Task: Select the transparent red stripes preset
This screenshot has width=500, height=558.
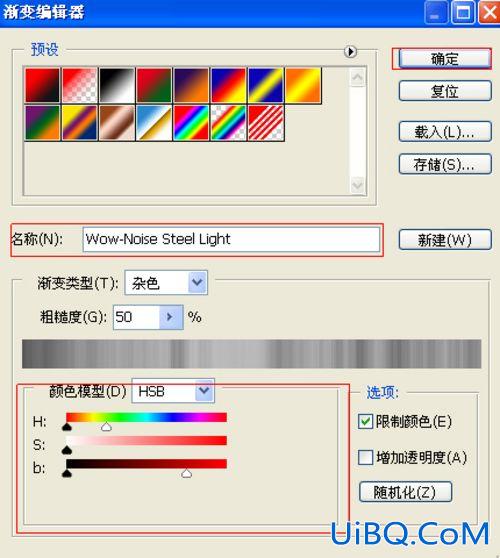Action: [x=266, y=123]
